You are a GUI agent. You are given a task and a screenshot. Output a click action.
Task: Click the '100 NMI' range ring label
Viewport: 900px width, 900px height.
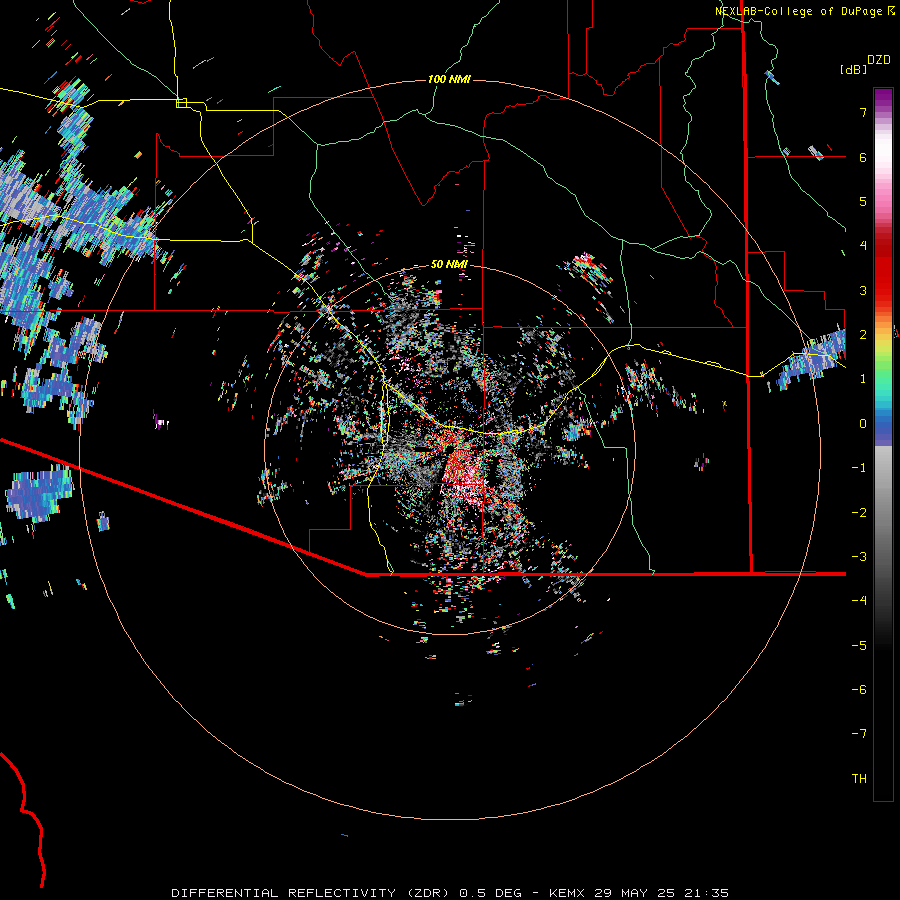(x=449, y=79)
